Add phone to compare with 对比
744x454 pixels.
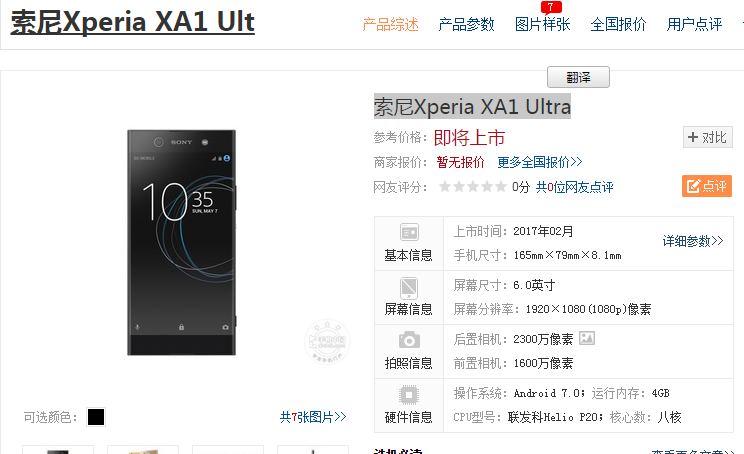(707, 137)
